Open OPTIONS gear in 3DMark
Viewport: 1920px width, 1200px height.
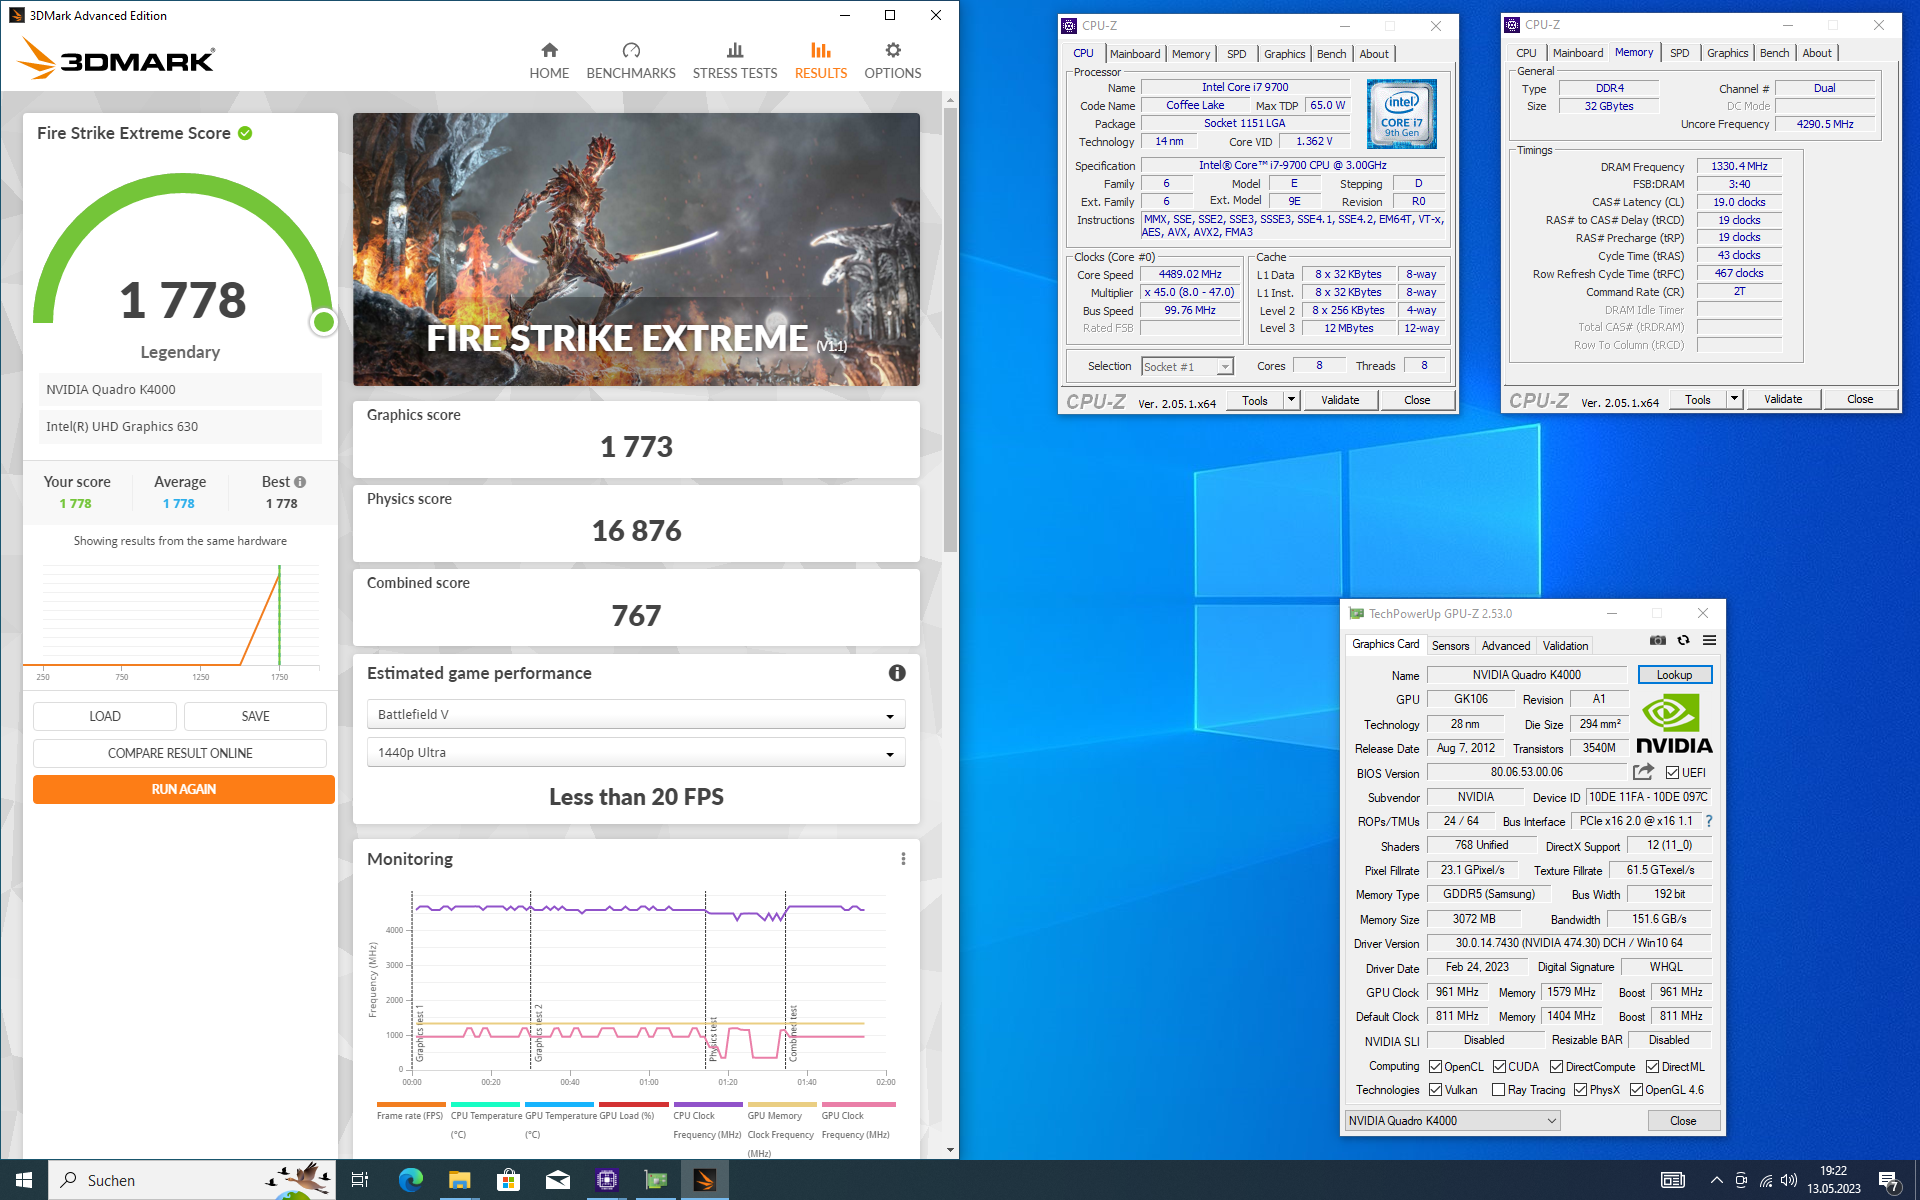pos(893,61)
